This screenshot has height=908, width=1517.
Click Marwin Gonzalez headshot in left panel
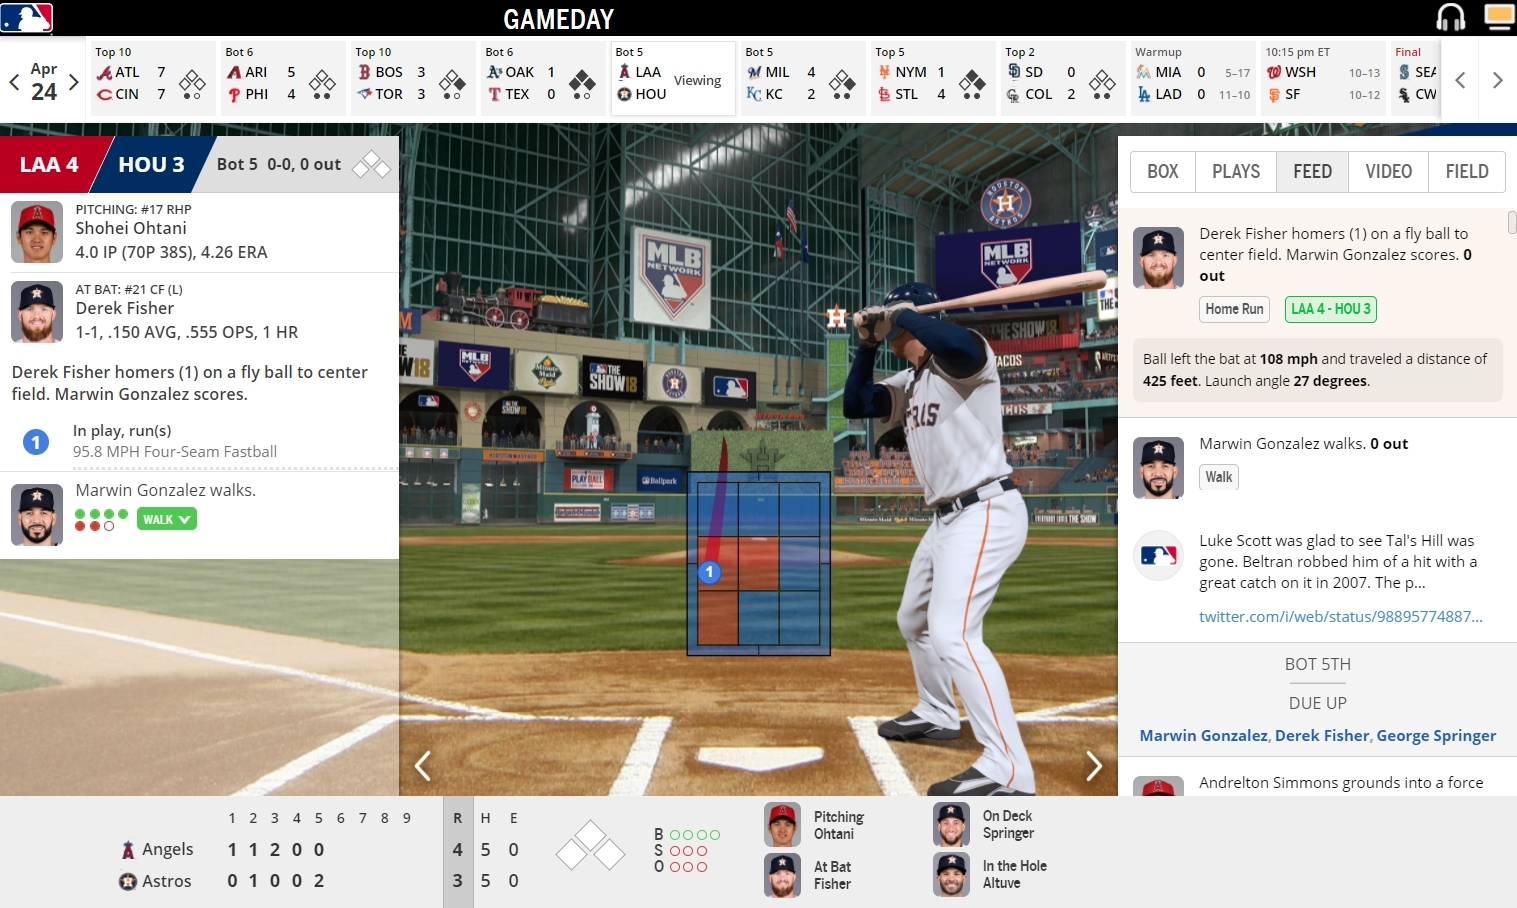pos(37,514)
